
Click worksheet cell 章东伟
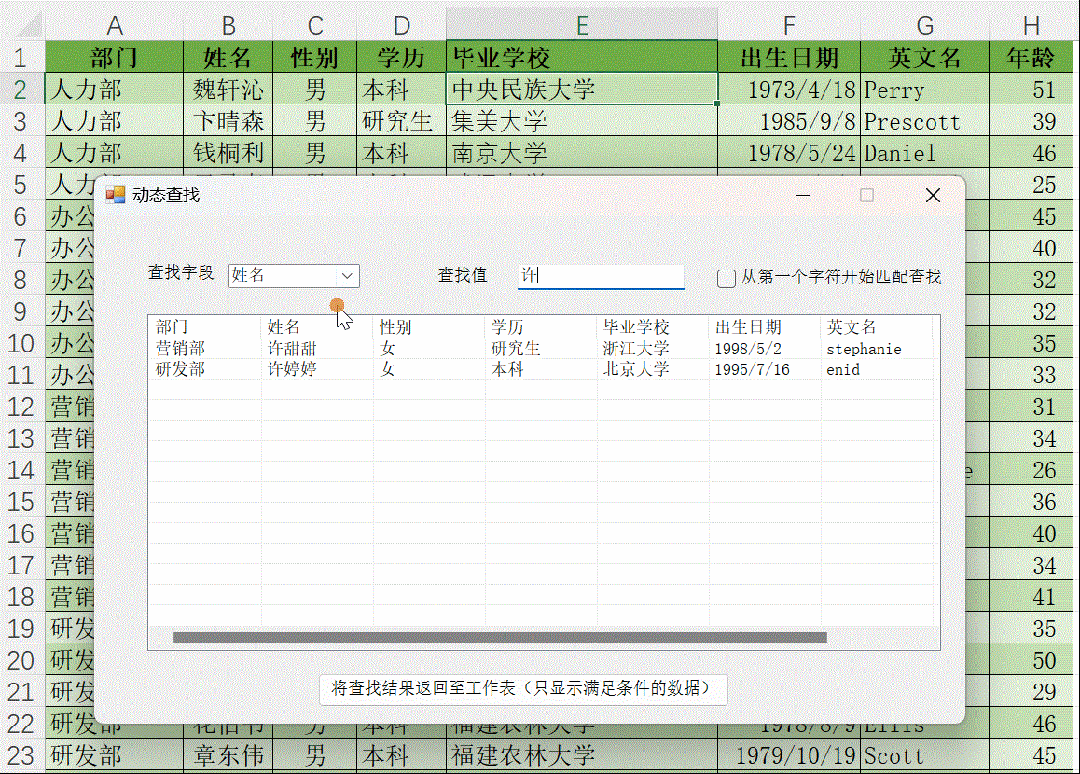(x=228, y=755)
